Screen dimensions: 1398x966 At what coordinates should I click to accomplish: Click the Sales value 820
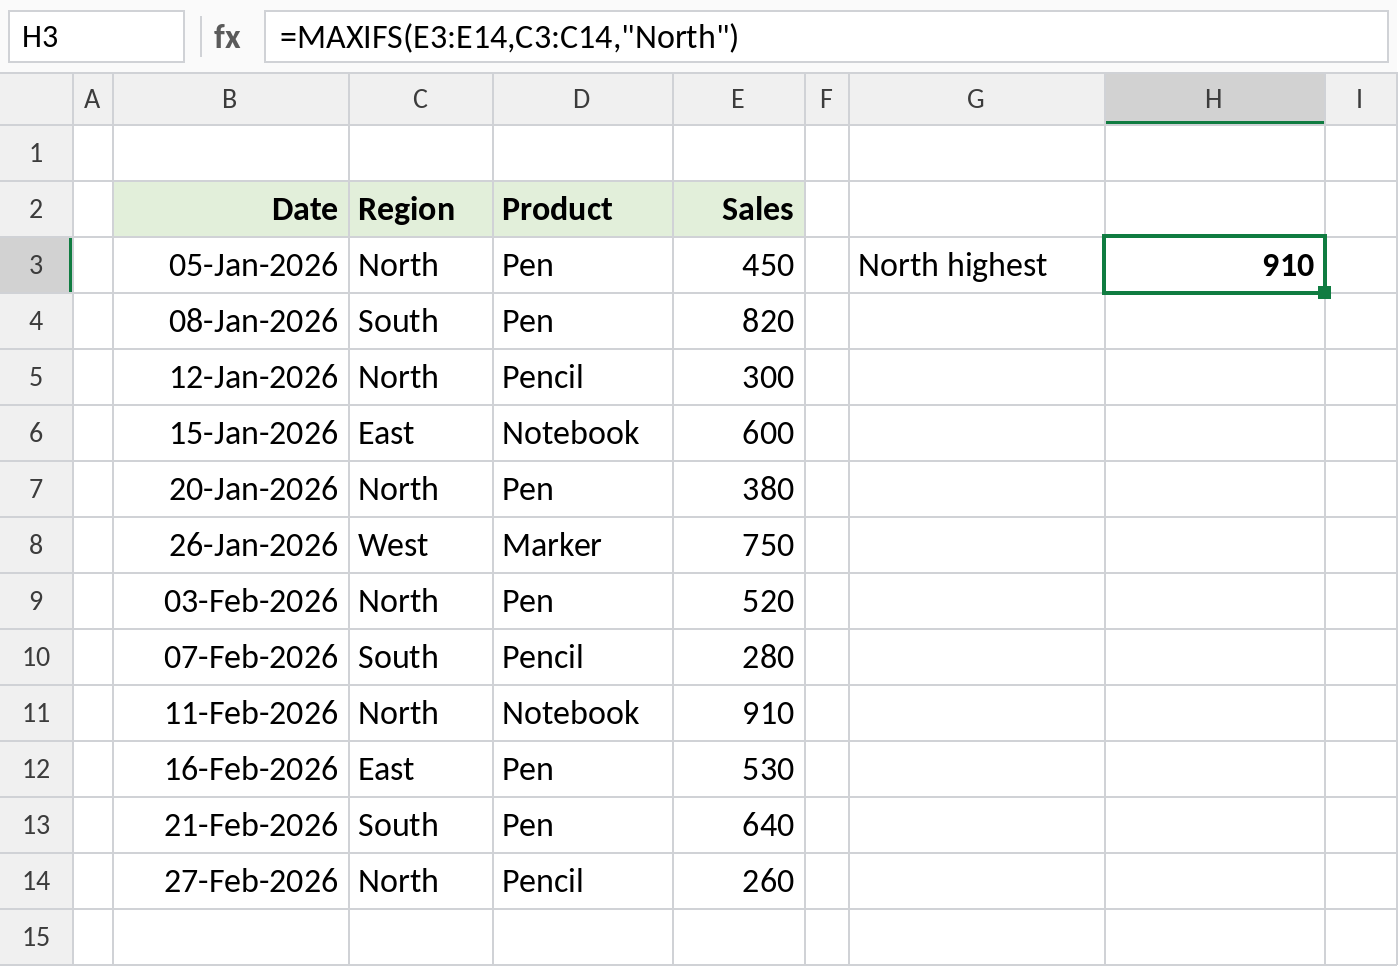(x=739, y=321)
